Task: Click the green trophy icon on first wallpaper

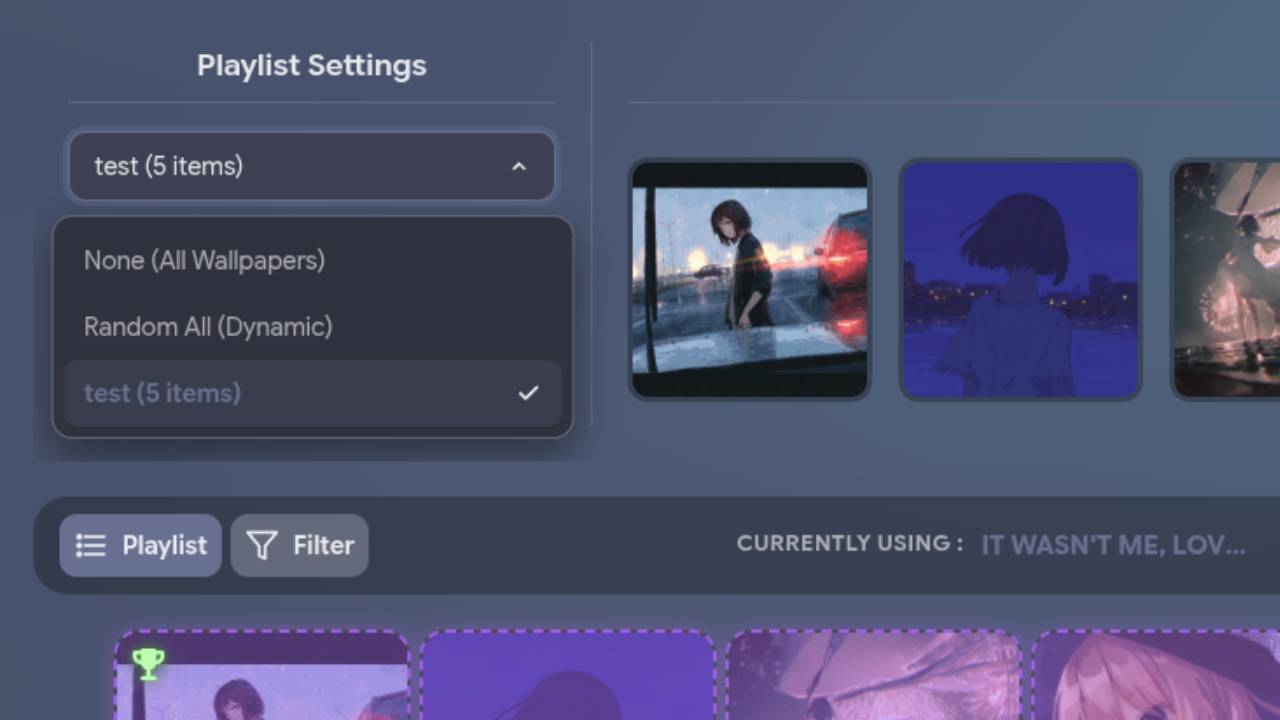Action: point(148,664)
